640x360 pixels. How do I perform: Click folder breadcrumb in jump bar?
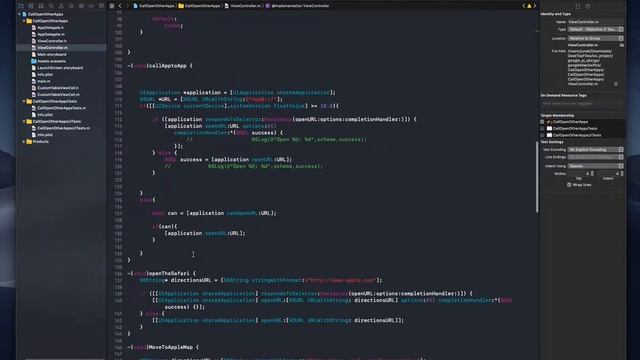(x=199, y=6)
